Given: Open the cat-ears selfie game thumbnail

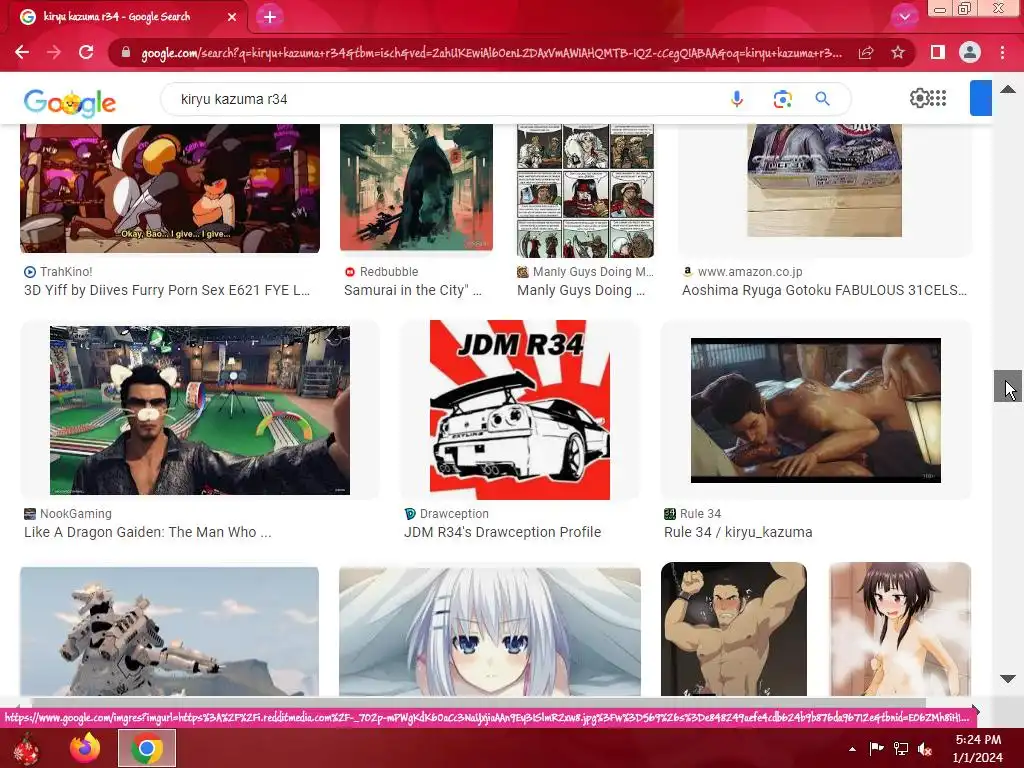Looking at the screenshot, I should coord(200,410).
